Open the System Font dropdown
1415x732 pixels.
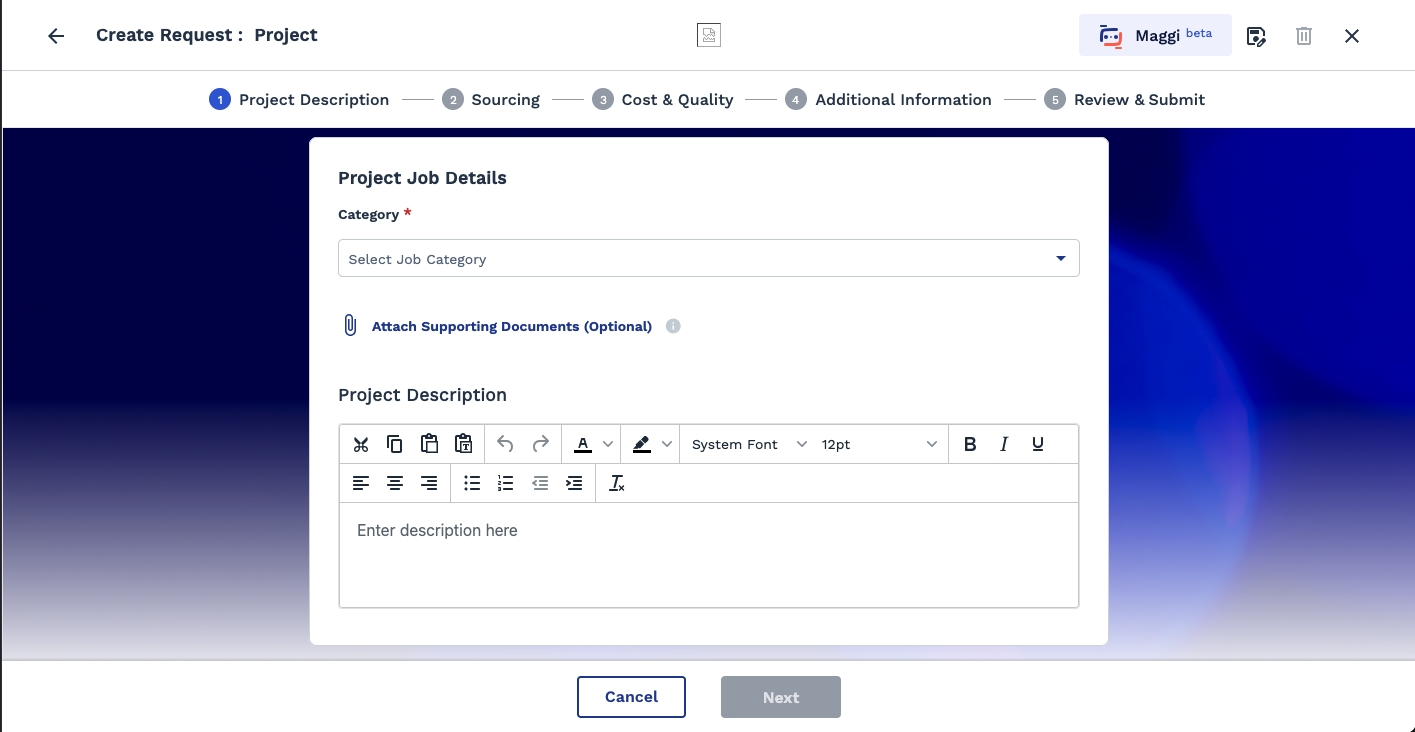point(748,444)
